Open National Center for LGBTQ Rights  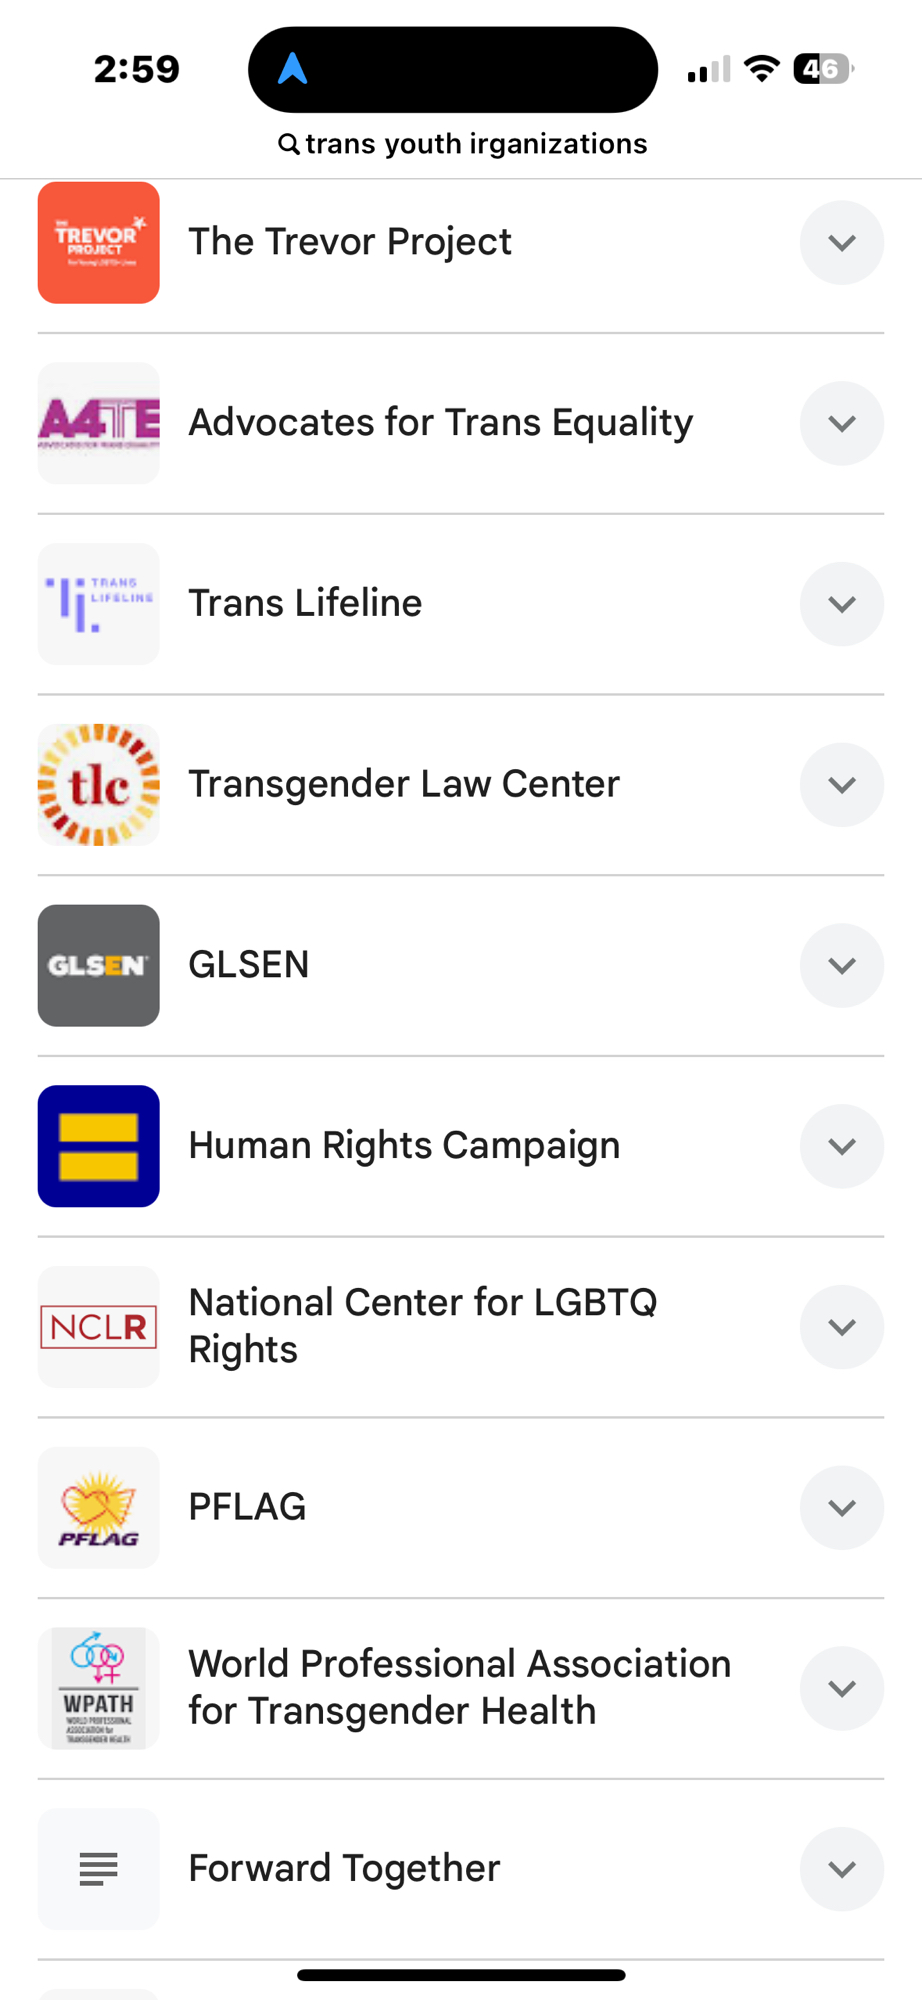422,1326
